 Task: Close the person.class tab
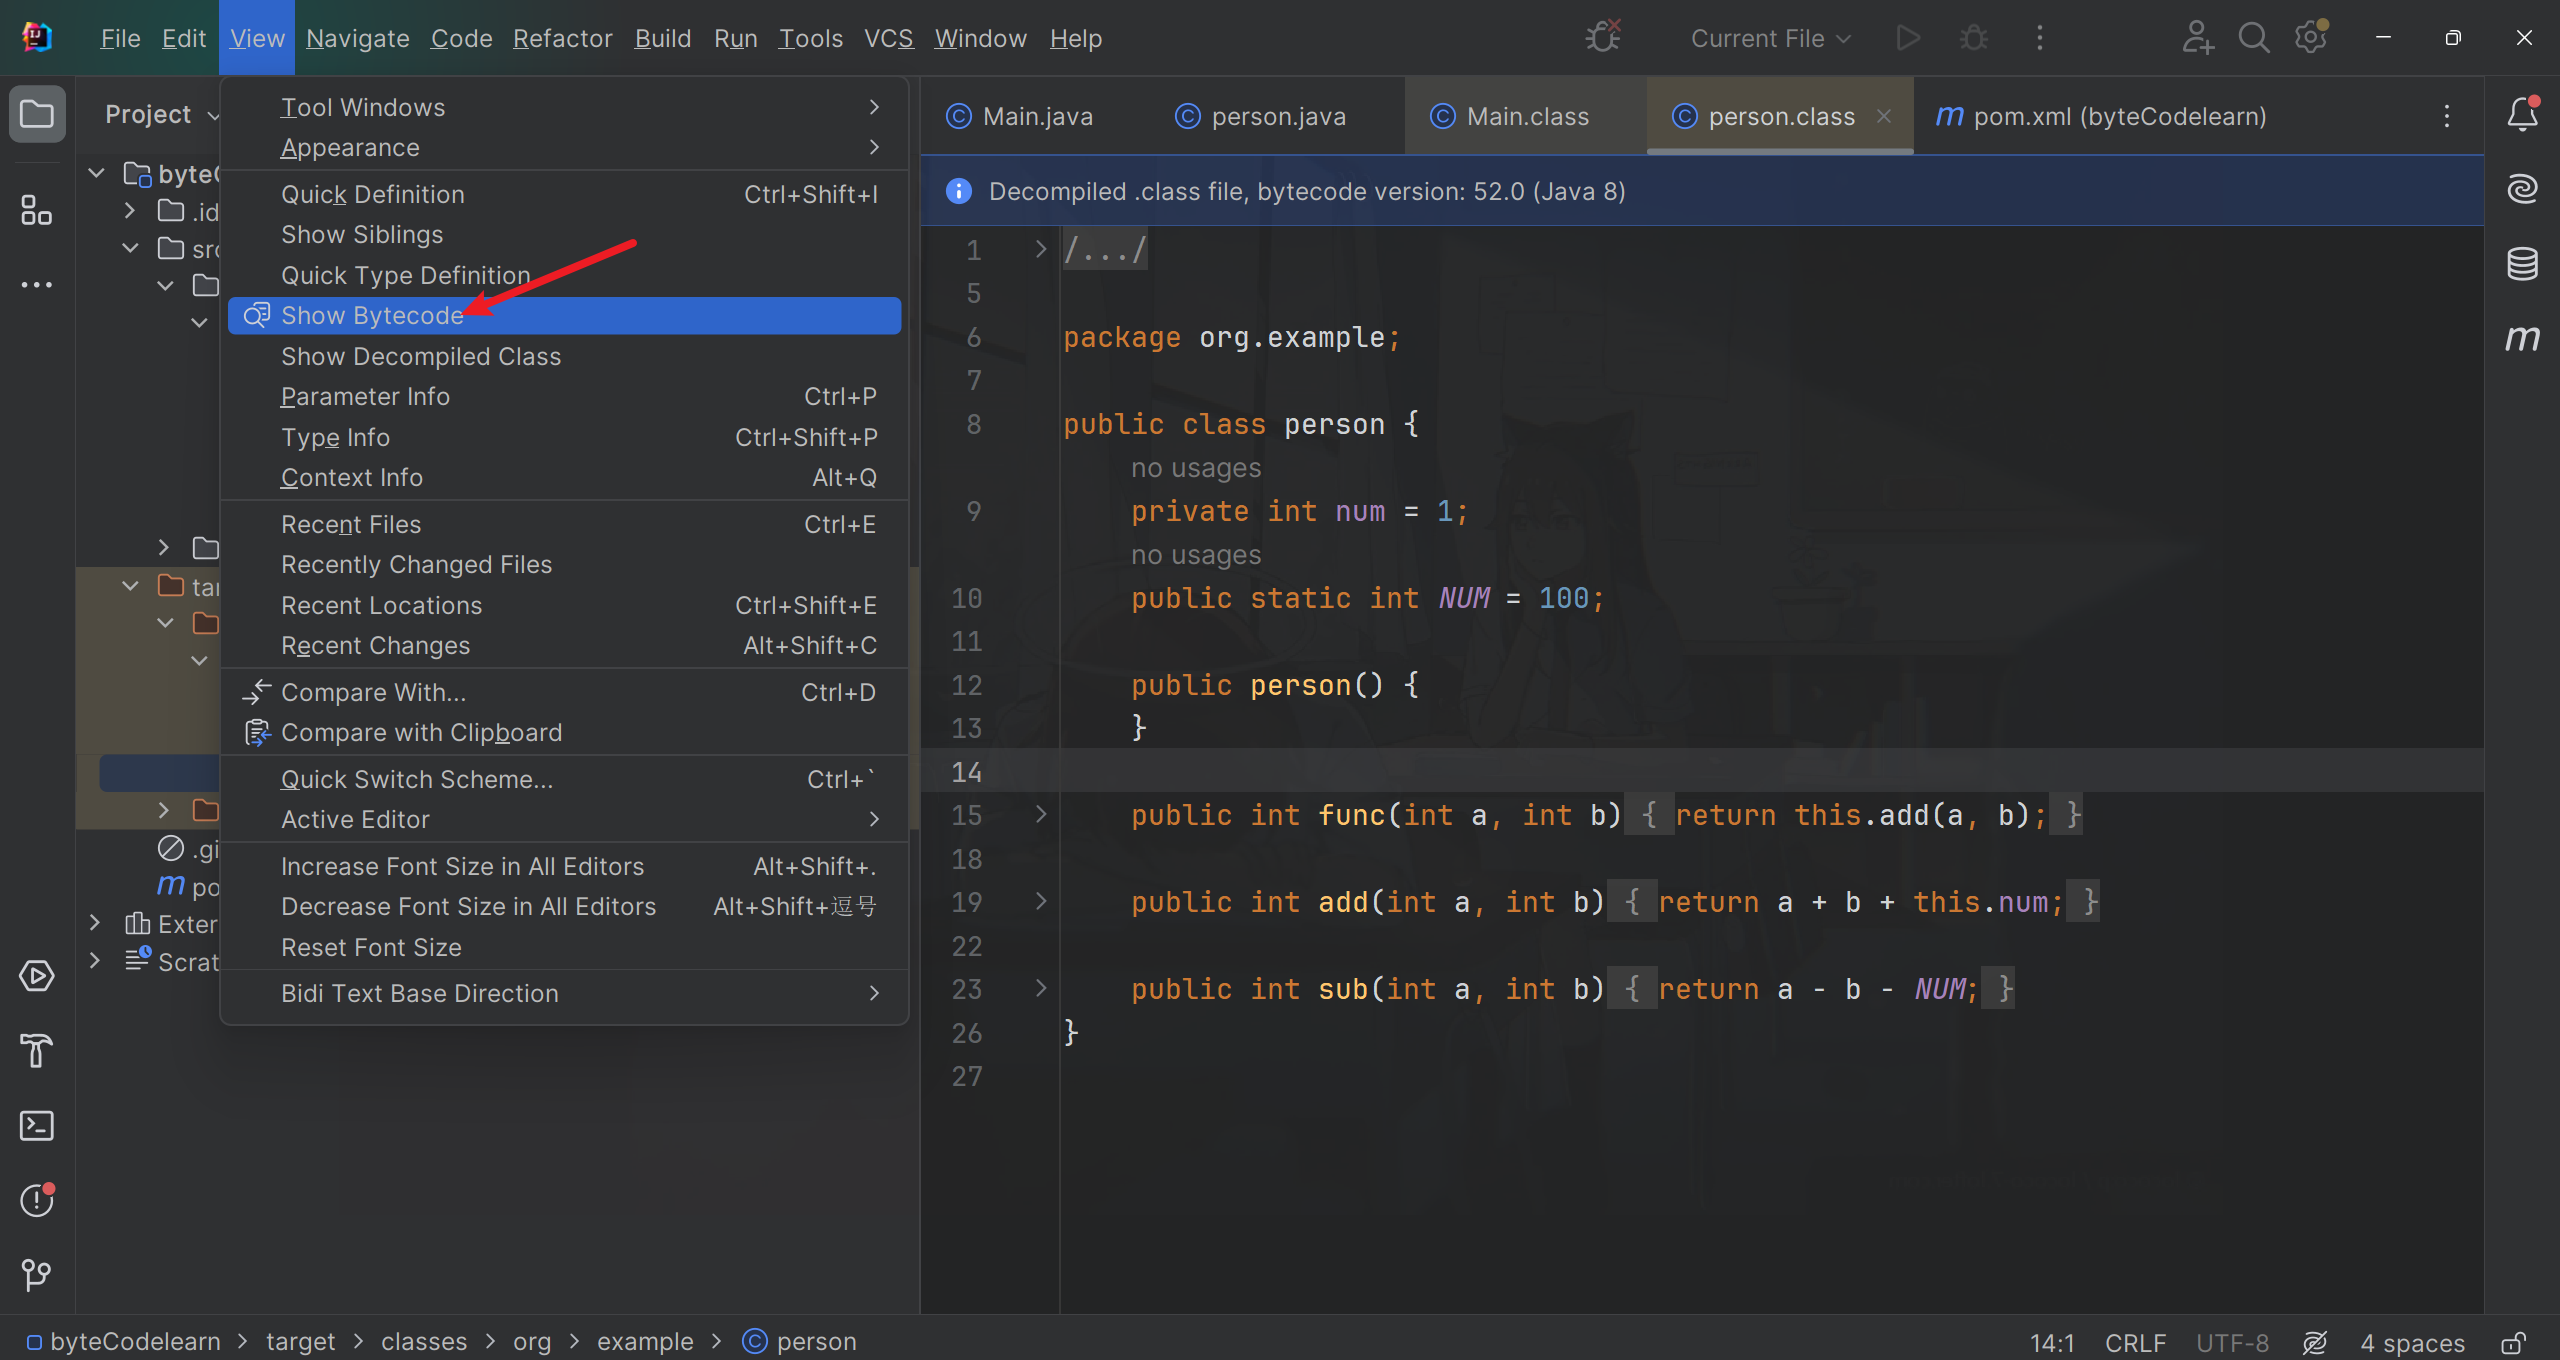pyautogui.click(x=1884, y=116)
